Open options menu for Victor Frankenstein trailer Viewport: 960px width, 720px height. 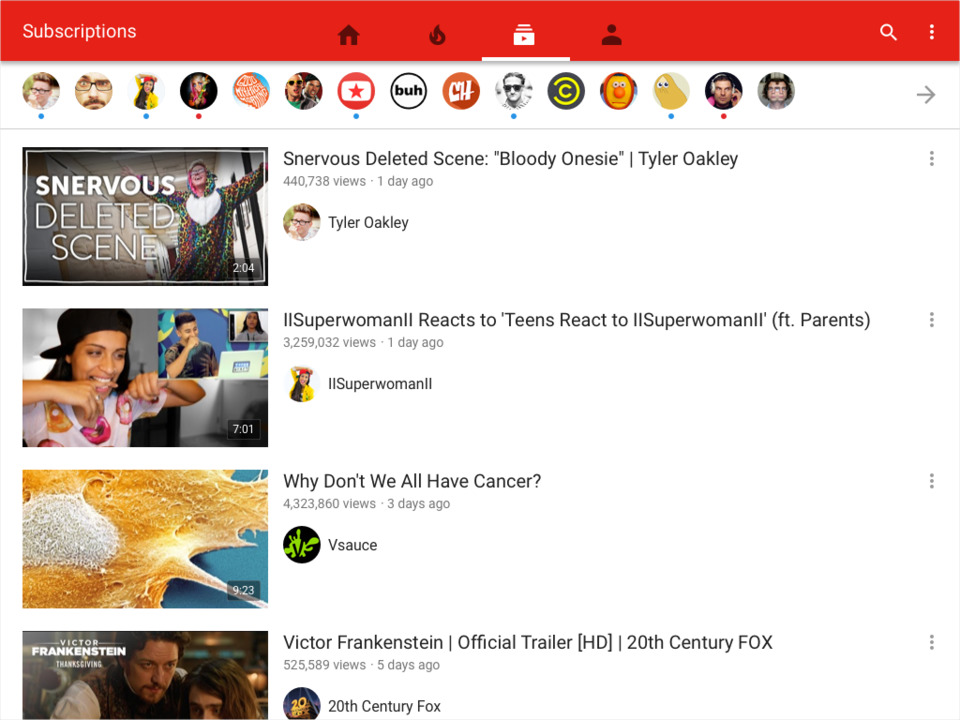click(931, 642)
